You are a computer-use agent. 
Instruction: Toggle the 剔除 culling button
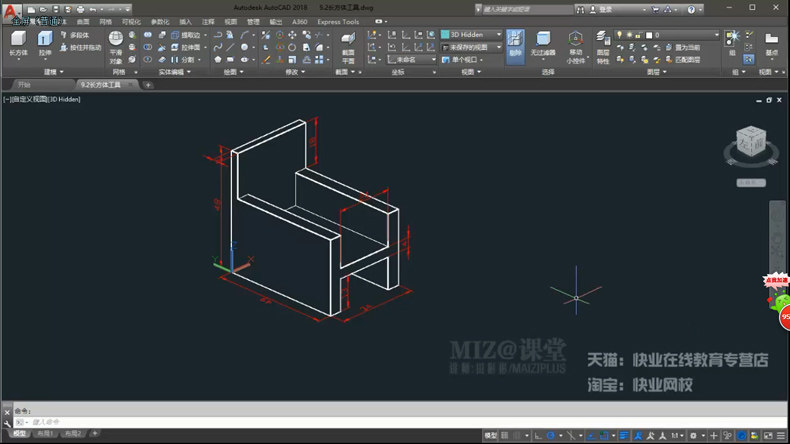tap(514, 45)
